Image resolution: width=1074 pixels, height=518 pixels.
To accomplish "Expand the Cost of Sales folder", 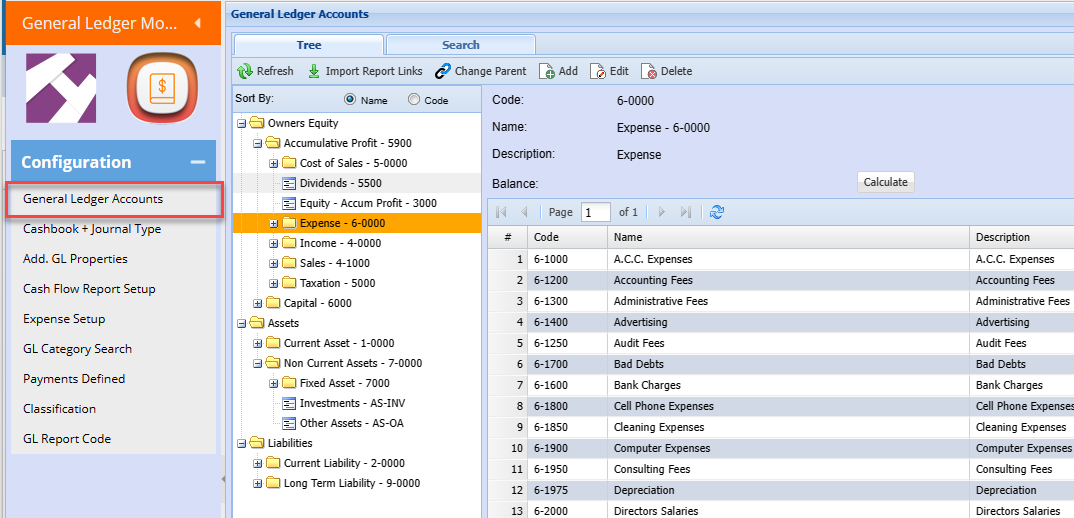I will coord(274,163).
